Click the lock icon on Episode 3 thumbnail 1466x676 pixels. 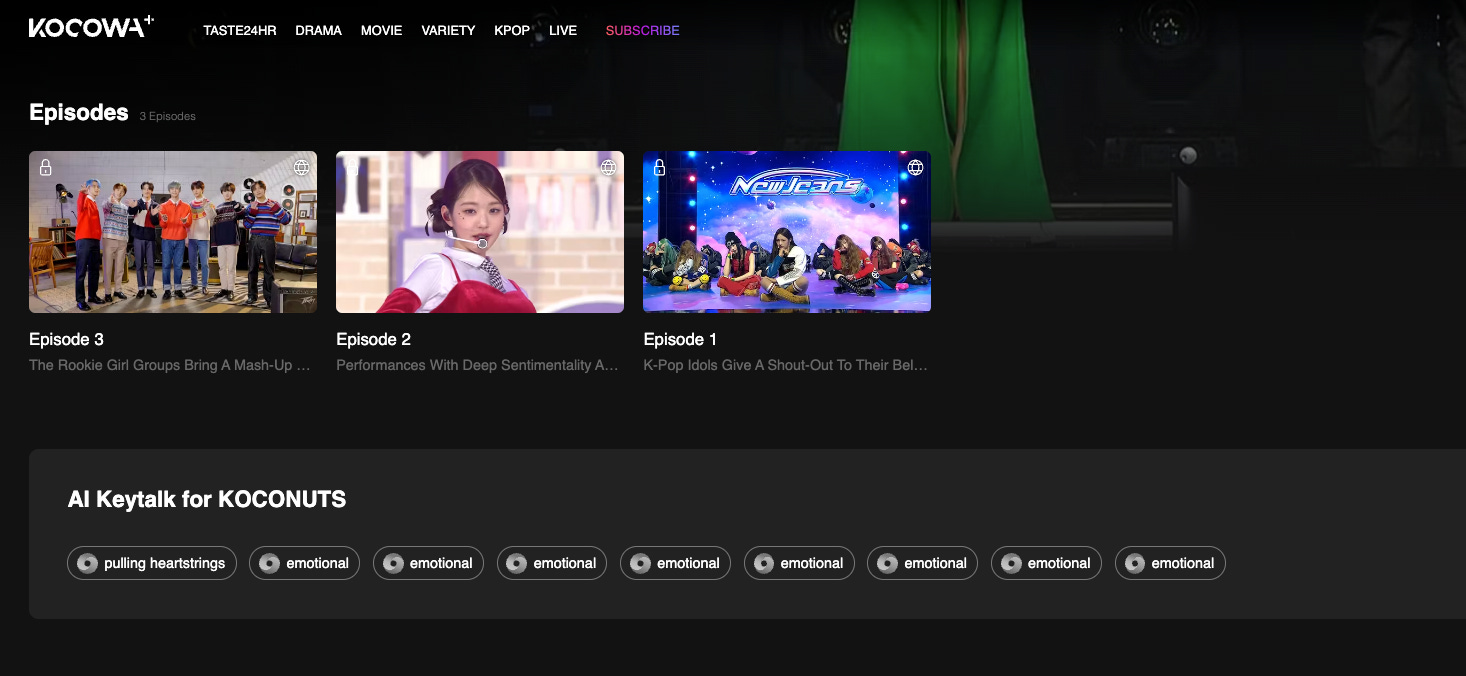coord(46,167)
